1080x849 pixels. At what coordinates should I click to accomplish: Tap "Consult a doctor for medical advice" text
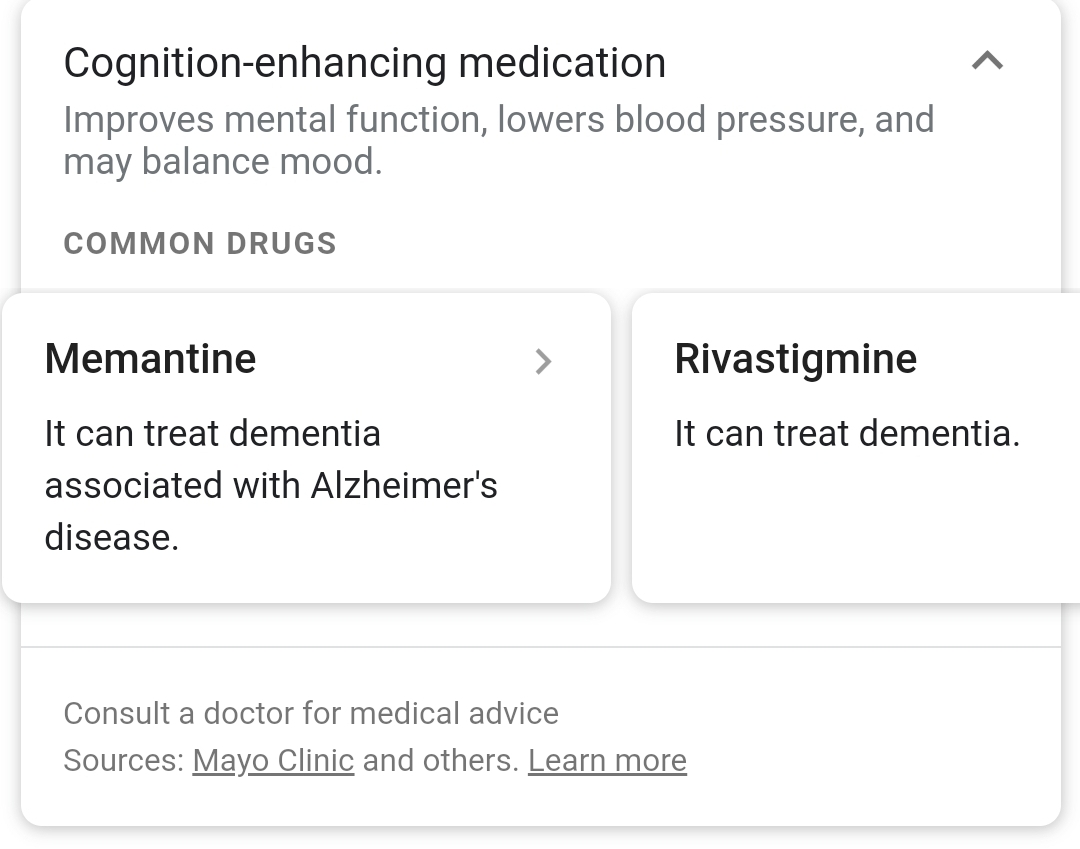point(311,713)
